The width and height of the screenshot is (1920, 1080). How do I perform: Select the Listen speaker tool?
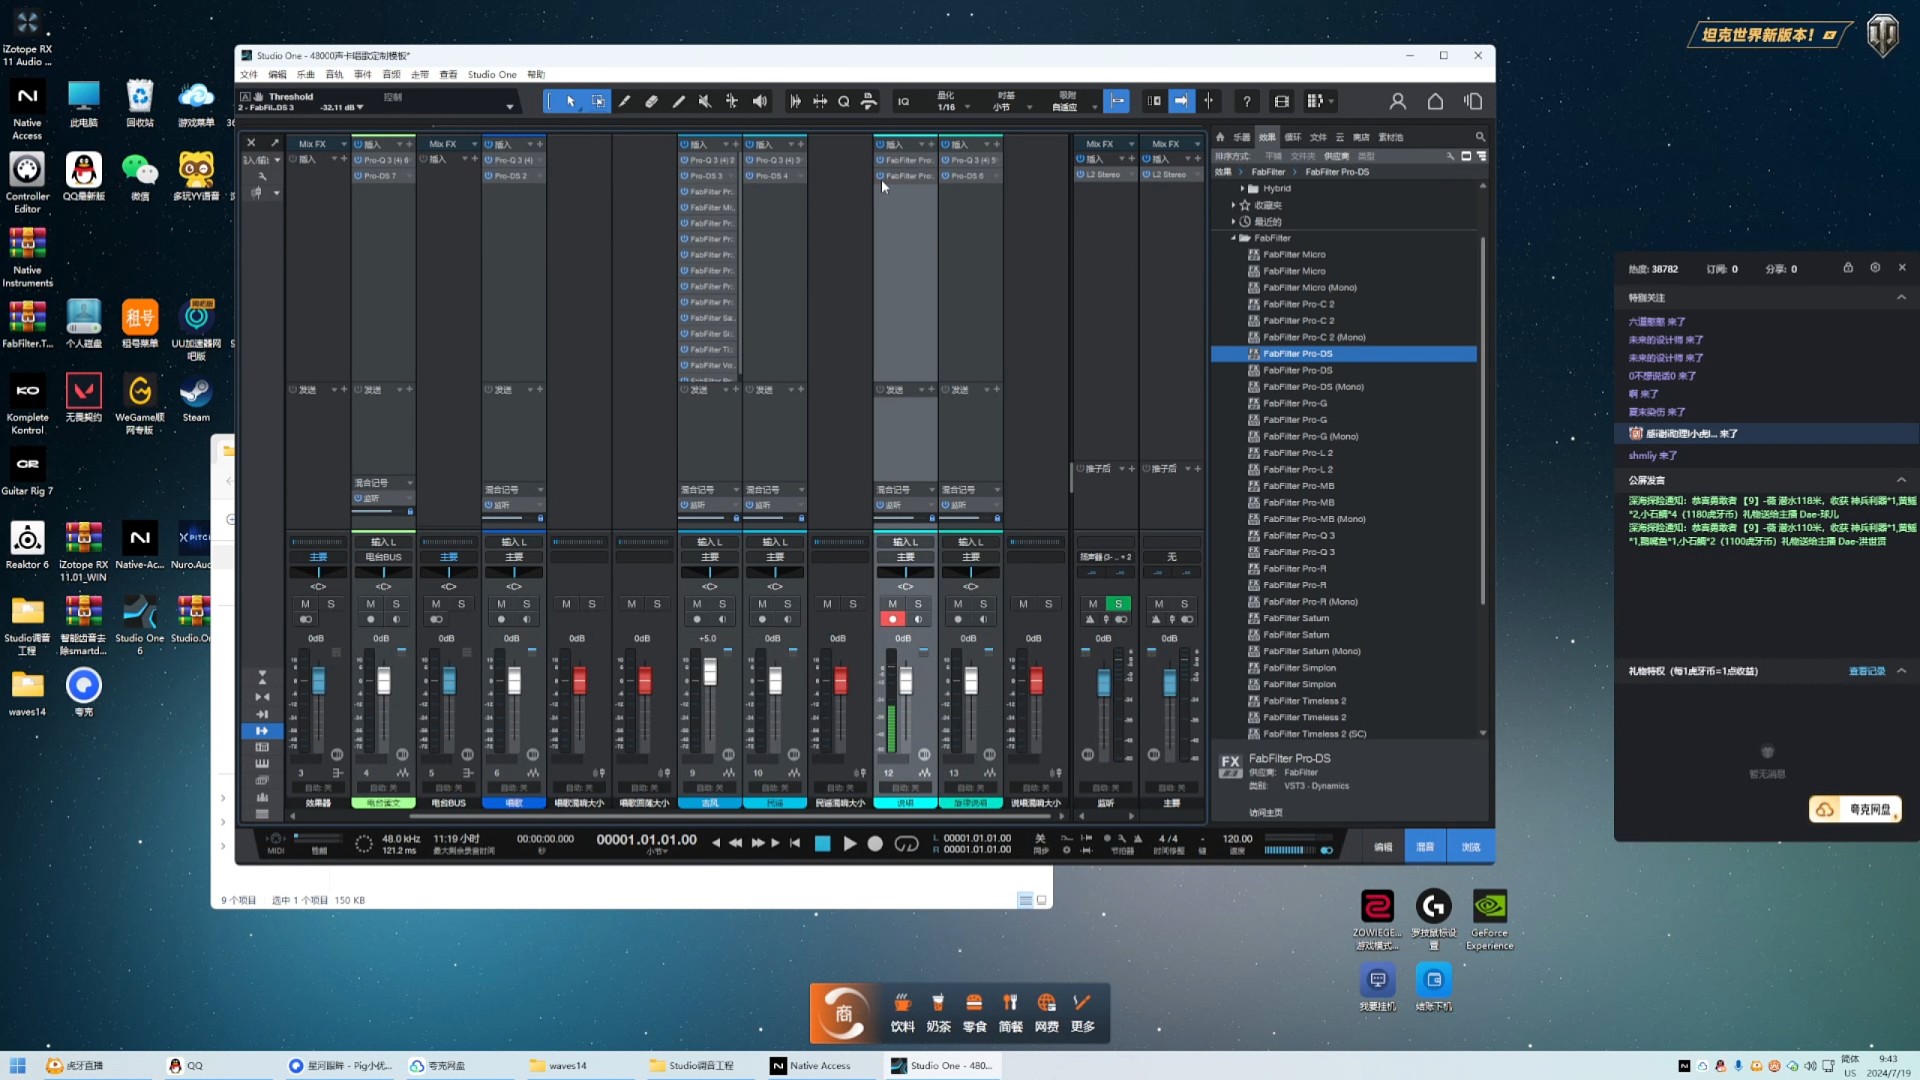tap(760, 101)
